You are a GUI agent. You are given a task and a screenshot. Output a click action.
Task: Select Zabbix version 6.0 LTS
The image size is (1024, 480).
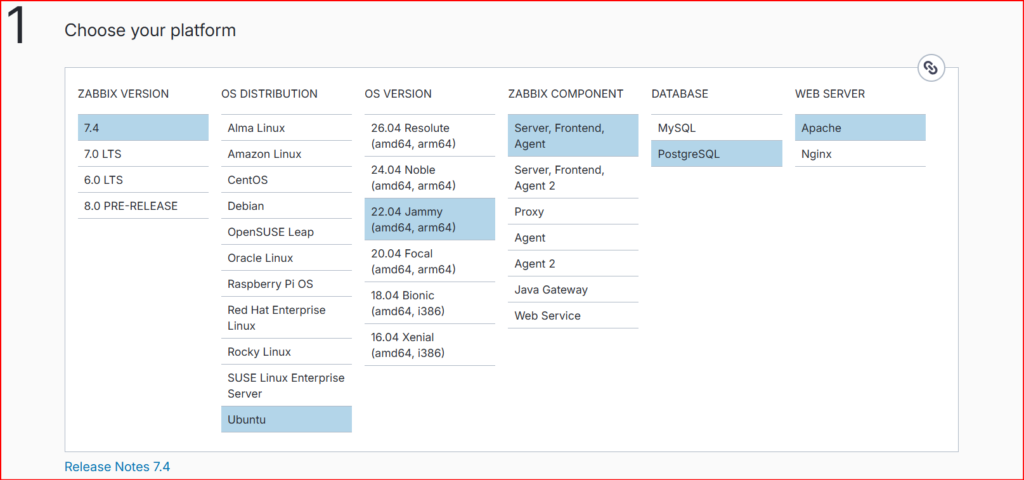coord(143,180)
